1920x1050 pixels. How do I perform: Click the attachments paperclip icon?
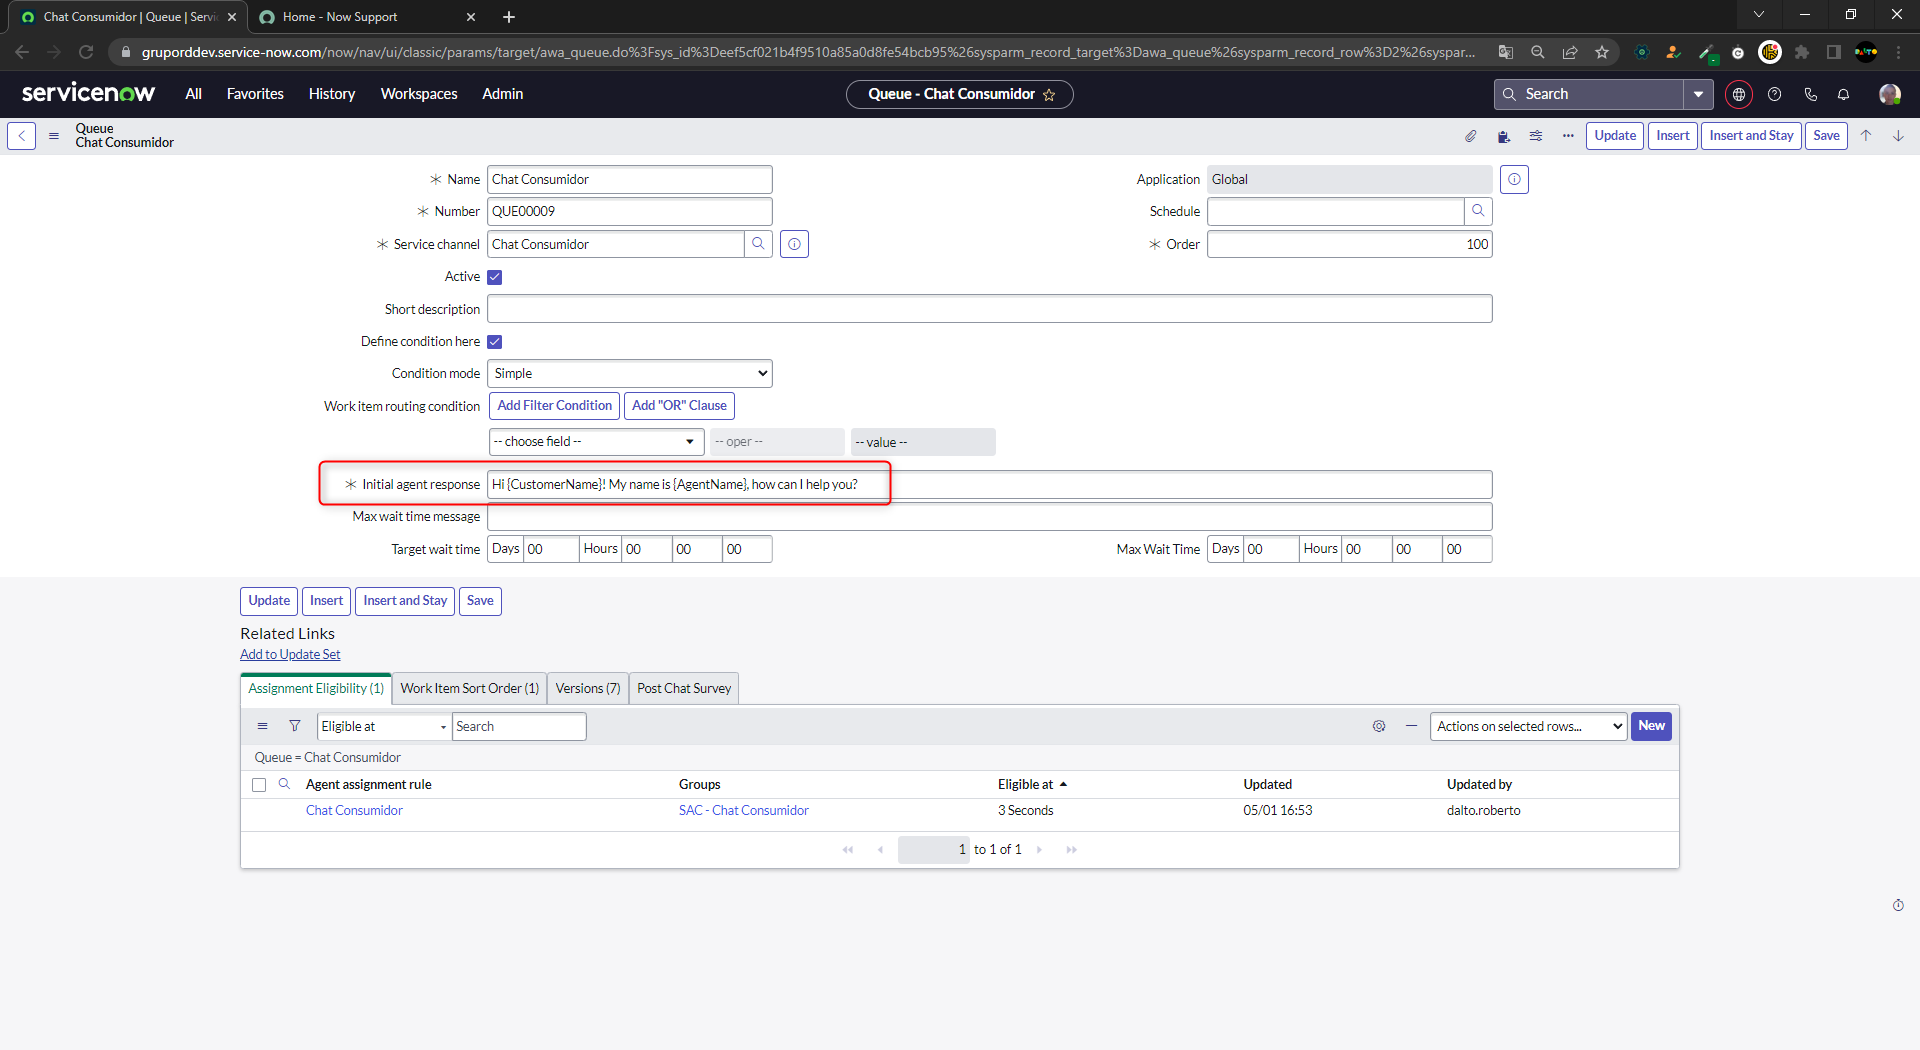click(x=1470, y=136)
